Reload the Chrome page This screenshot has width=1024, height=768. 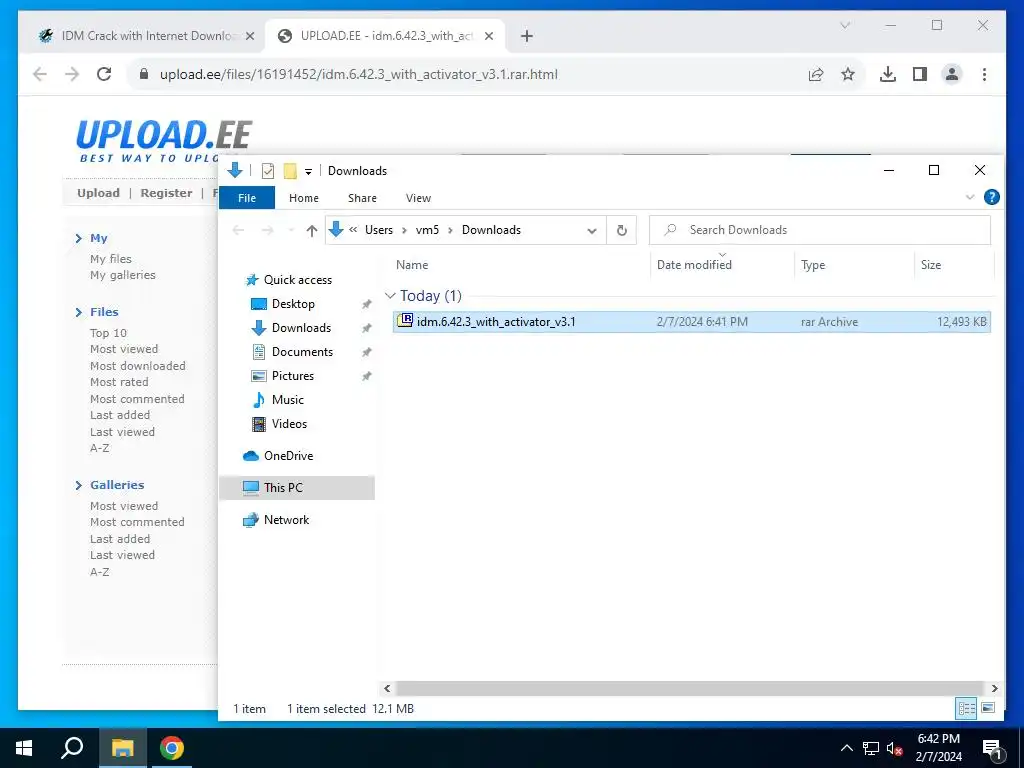coord(104,74)
